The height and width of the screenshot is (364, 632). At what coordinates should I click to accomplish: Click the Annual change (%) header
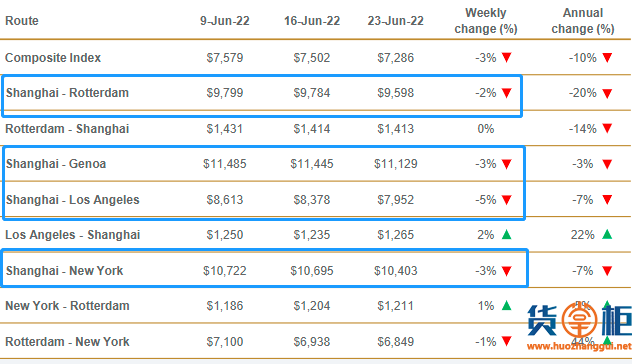[x=583, y=21]
